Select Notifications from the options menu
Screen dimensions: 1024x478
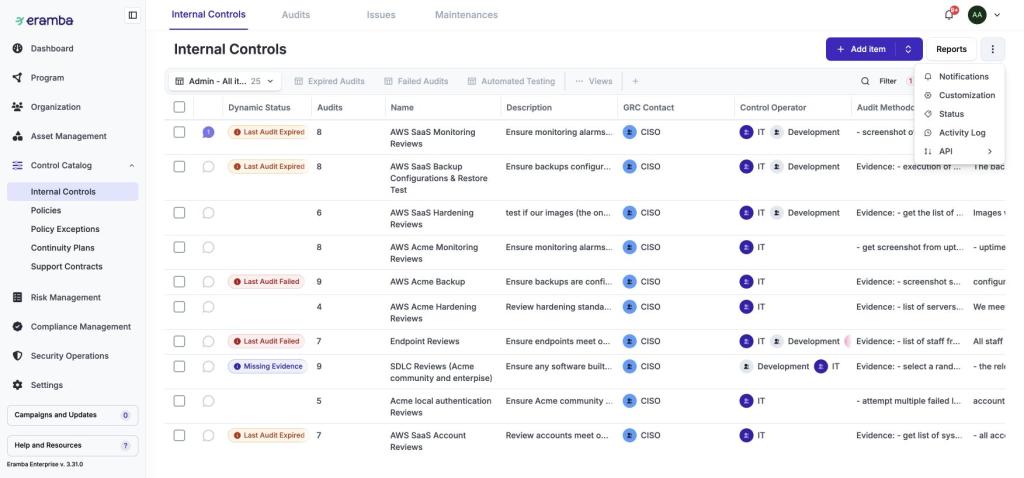pos(959,76)
